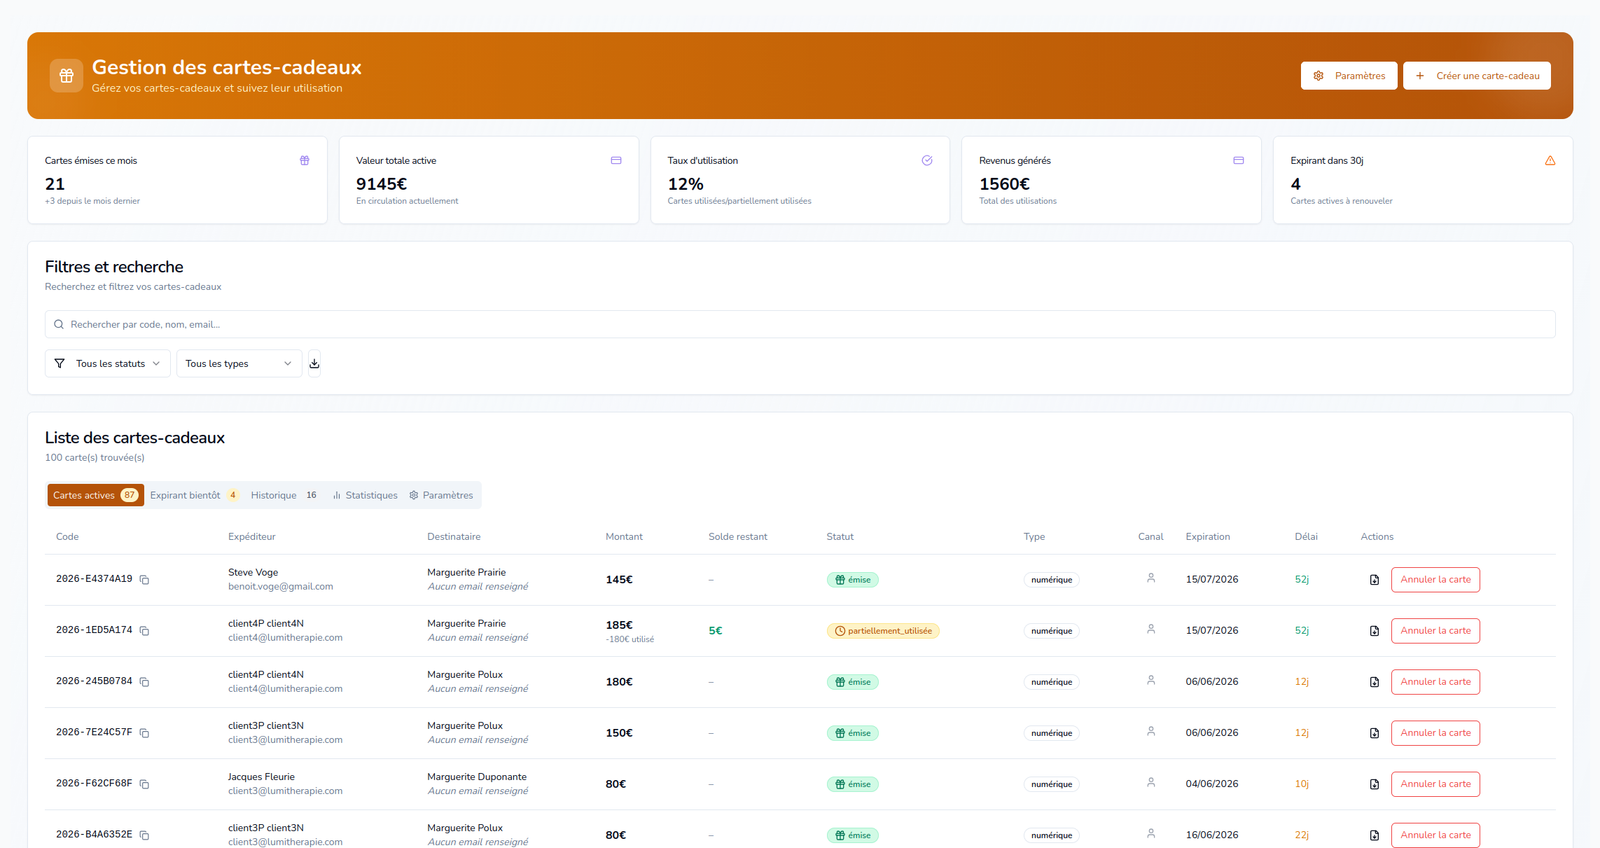Screen dimensions: 1600x848
Task: Open the Paramètres tab in card list
Action: tap(441, 495)
